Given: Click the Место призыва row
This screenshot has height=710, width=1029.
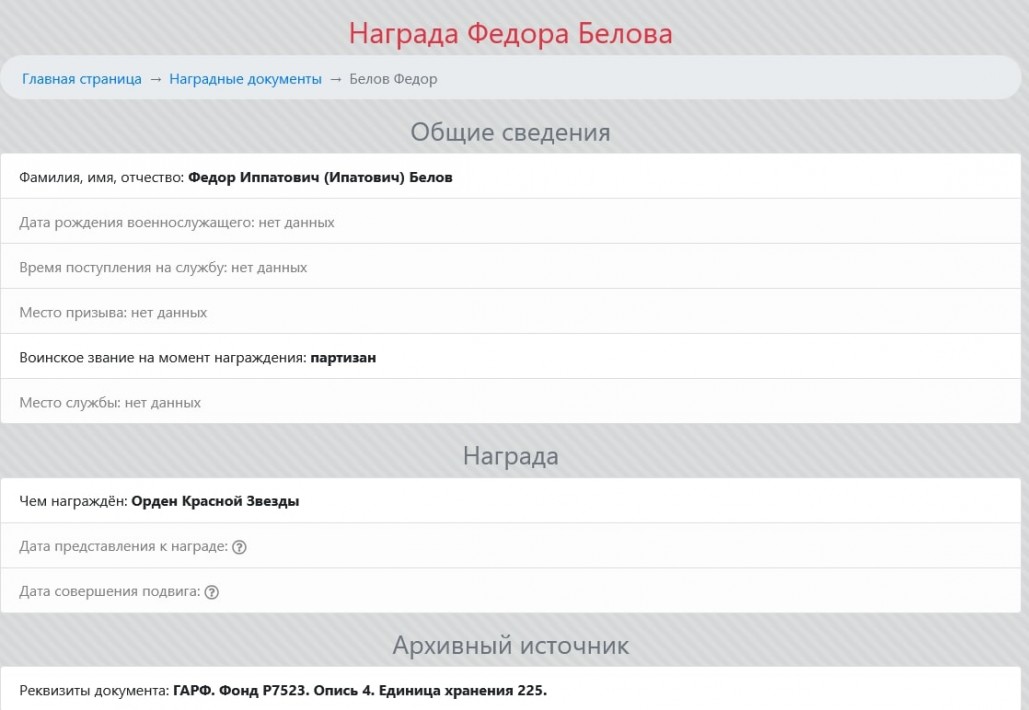Looking at the screenshot, I should pyautogui.click(x=113, y=312).
